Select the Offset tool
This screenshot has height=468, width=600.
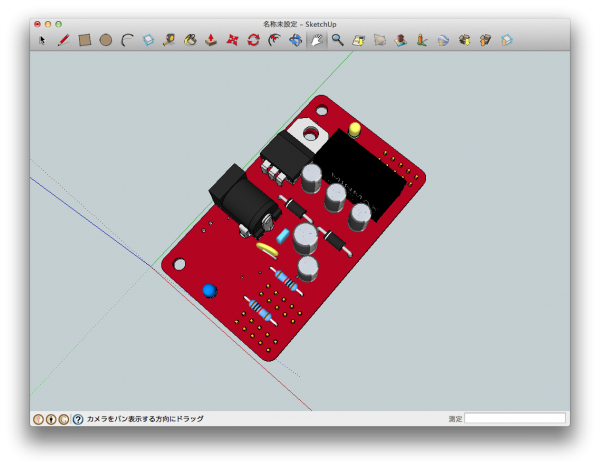coord(274,41)
